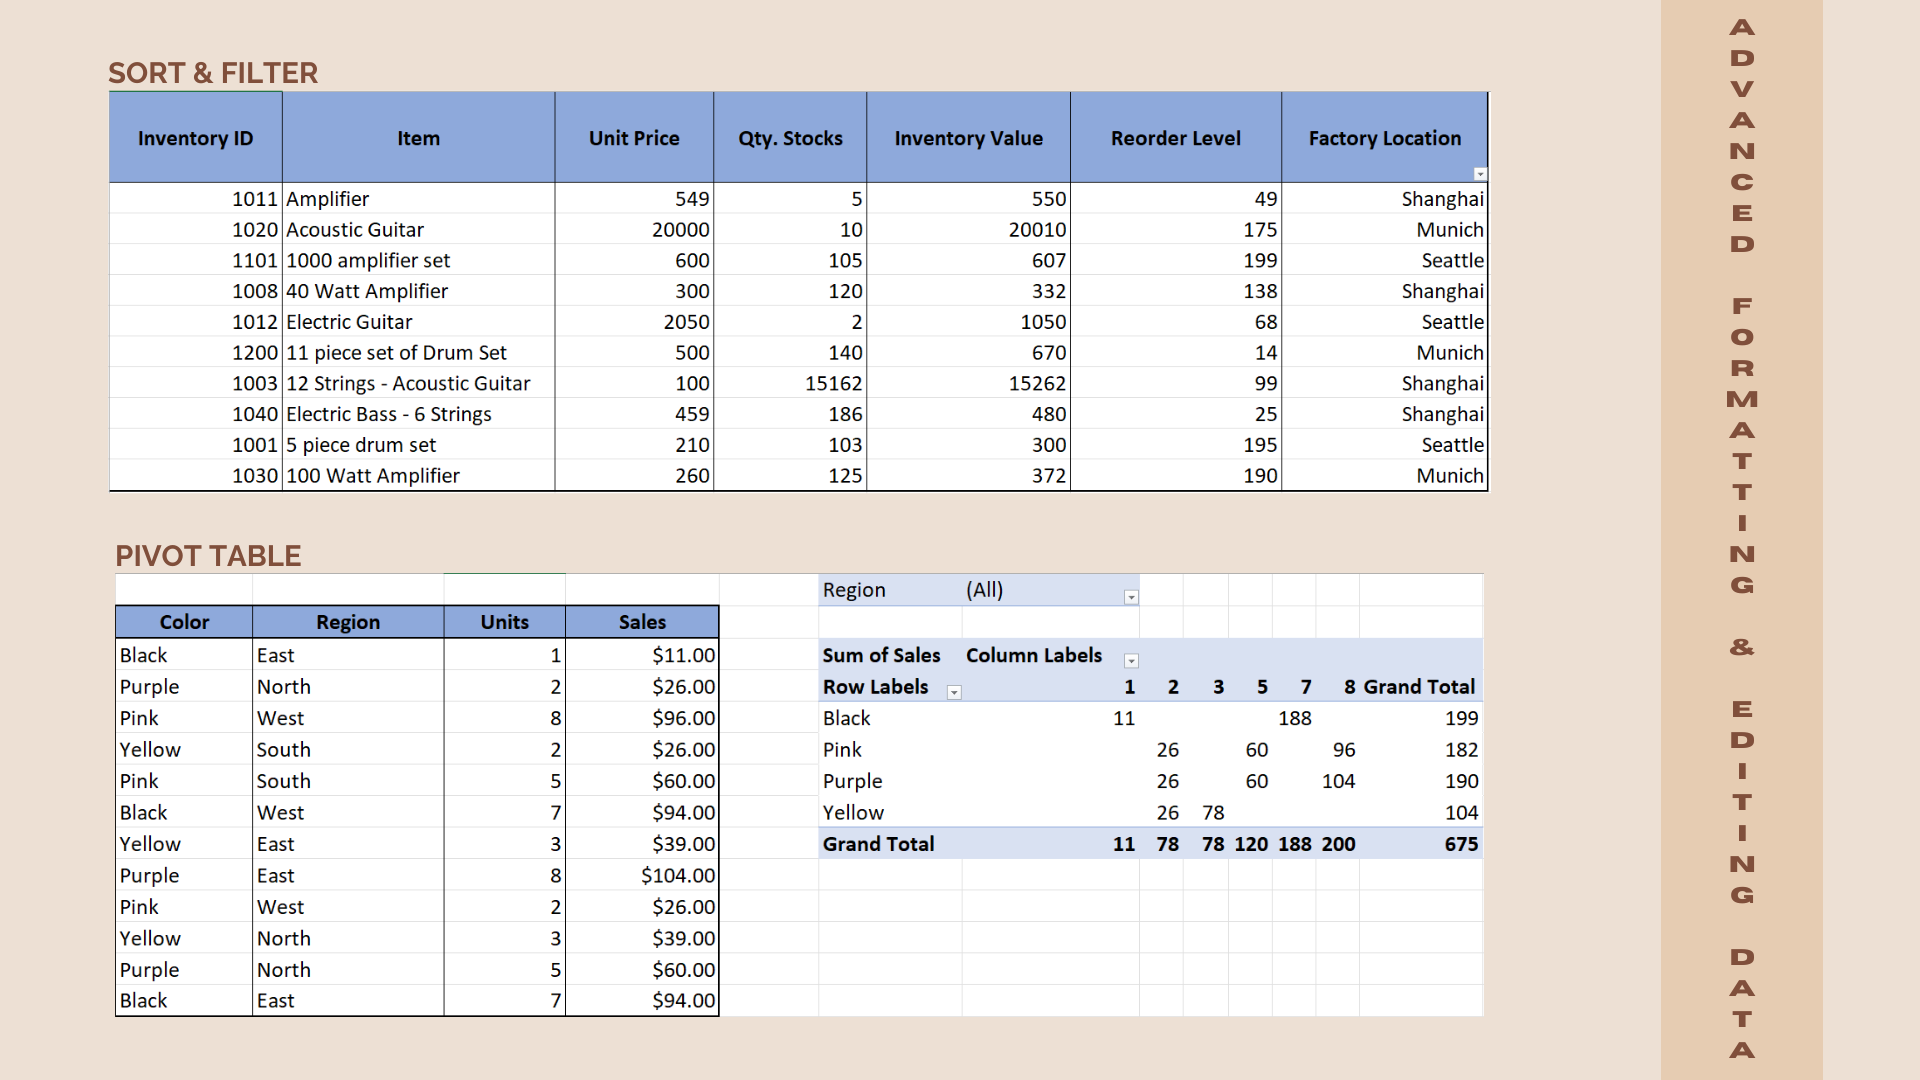Select the $104.00 sales cell
Screen dimensions: 1920x1080
point(677,876)
